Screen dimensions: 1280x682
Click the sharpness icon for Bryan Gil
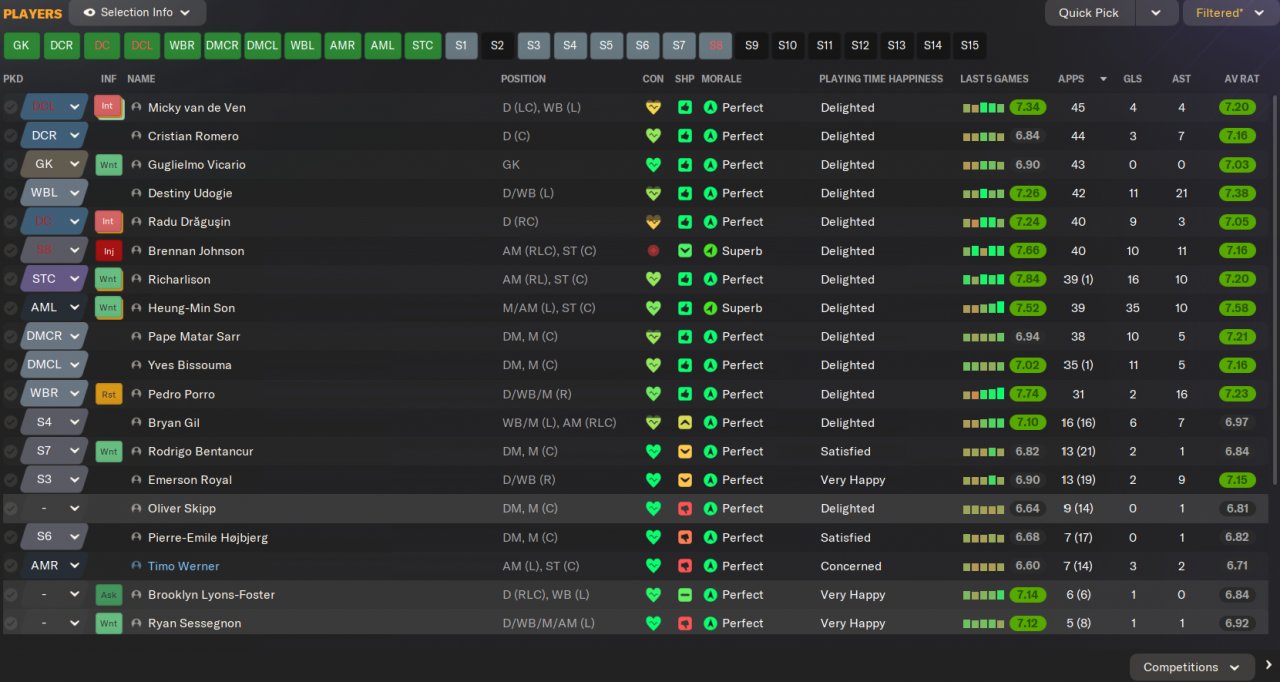[685, 423]
